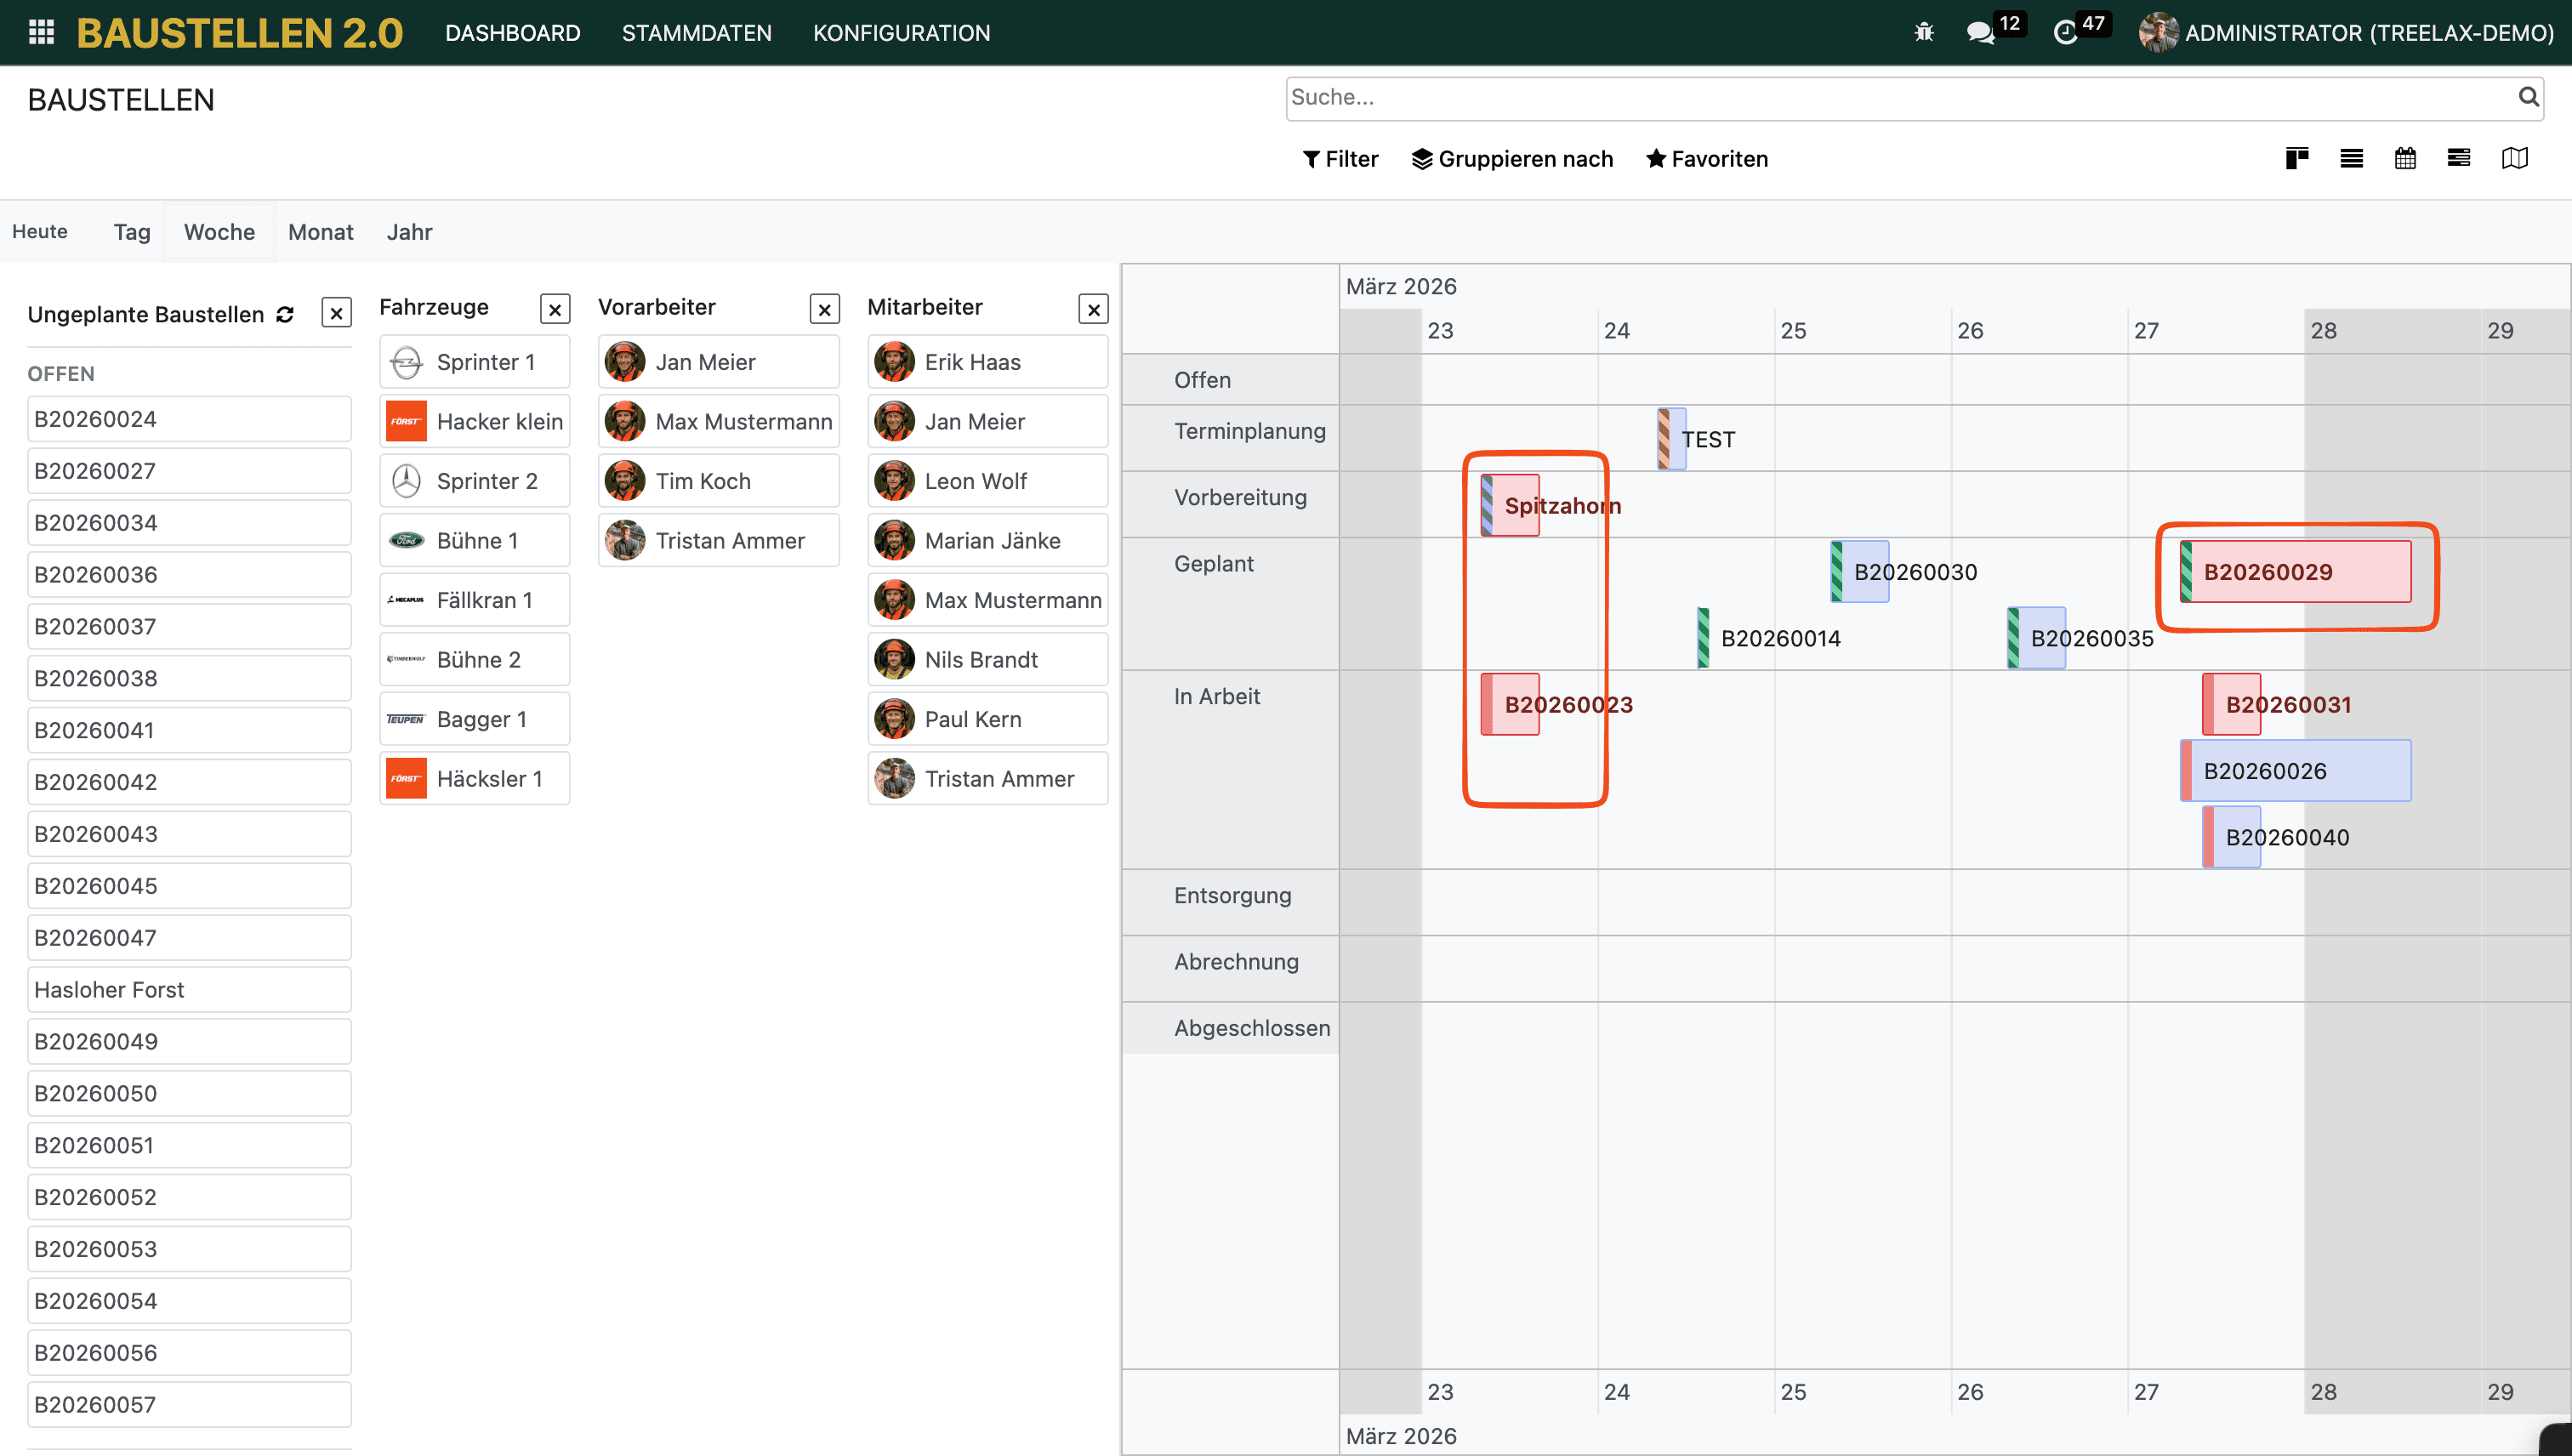
Task: Open the chat messages icon
Action: coord(1979,32)
